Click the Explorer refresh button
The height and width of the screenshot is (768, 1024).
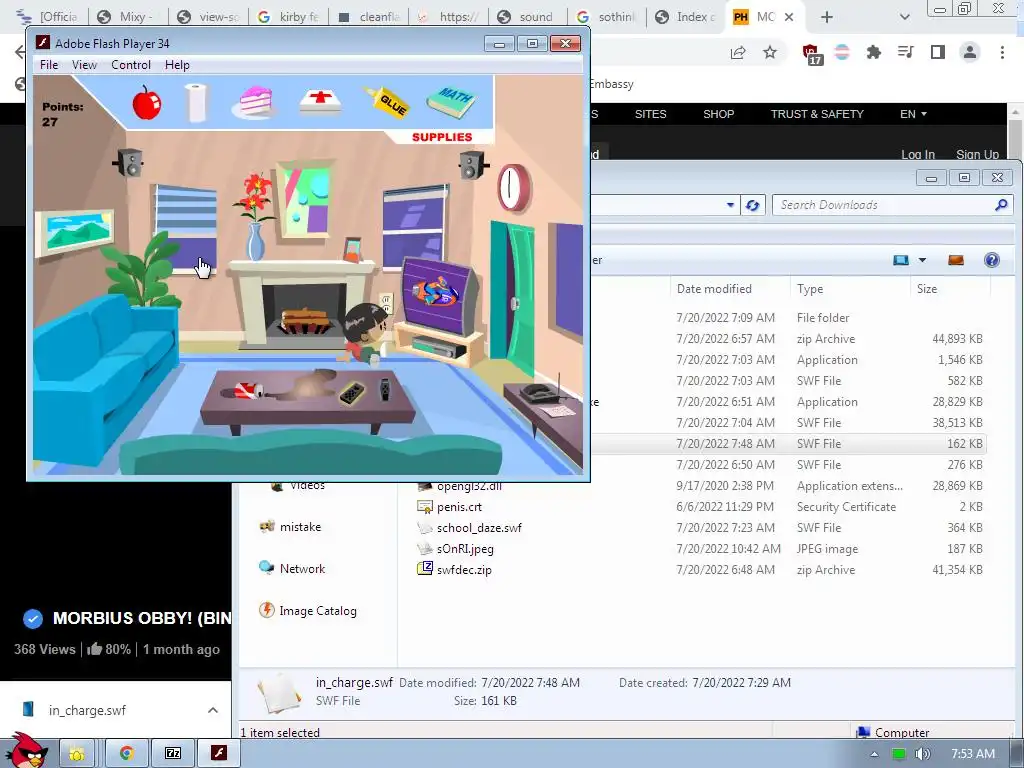(752, 205)
